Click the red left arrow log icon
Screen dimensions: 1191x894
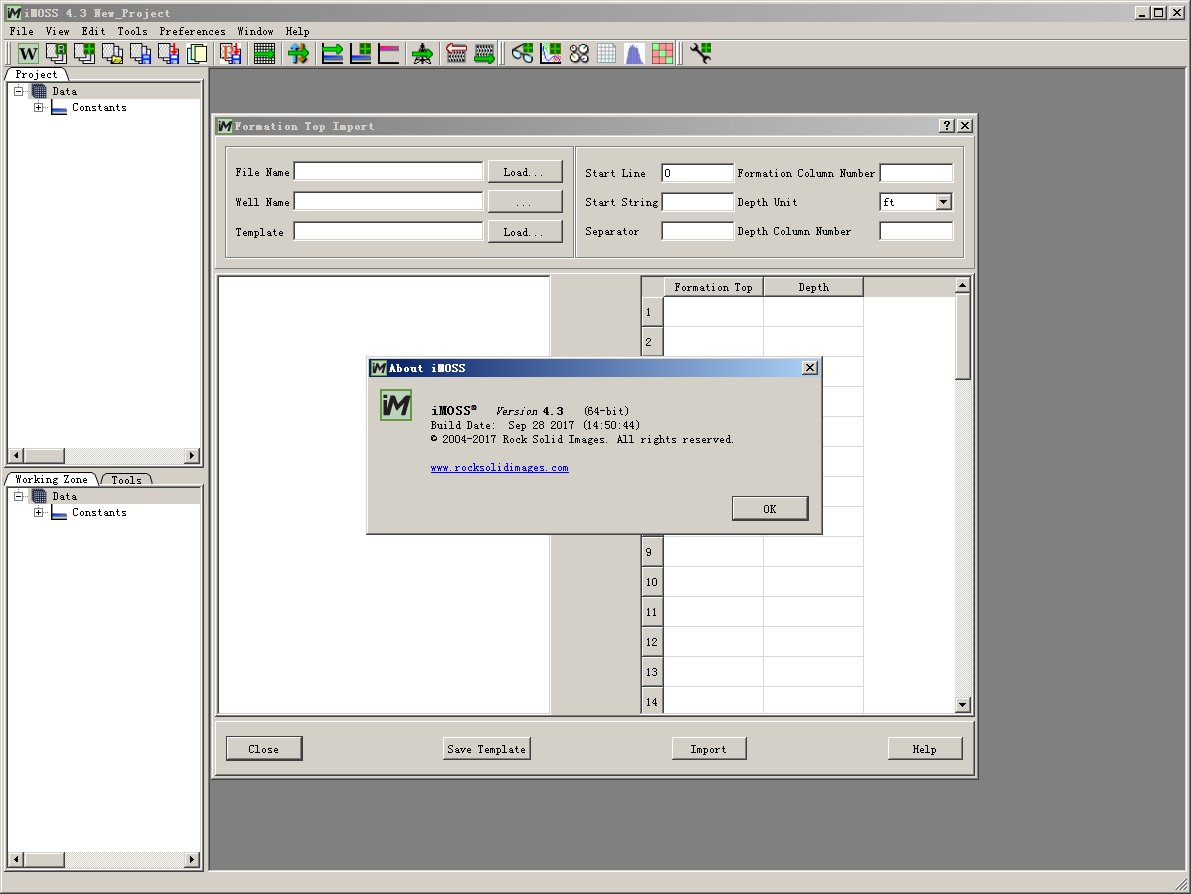[456, 53]
